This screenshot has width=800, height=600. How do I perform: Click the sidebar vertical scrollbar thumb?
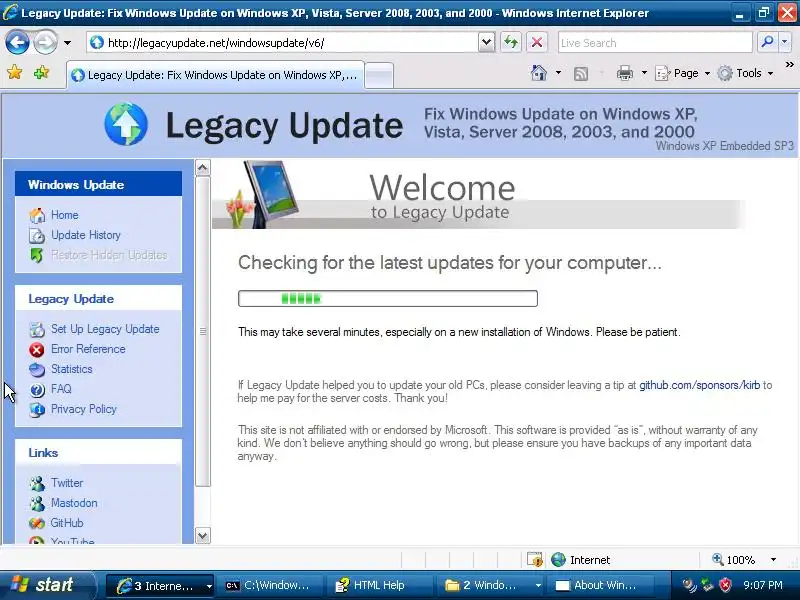[x=203, y=332]
